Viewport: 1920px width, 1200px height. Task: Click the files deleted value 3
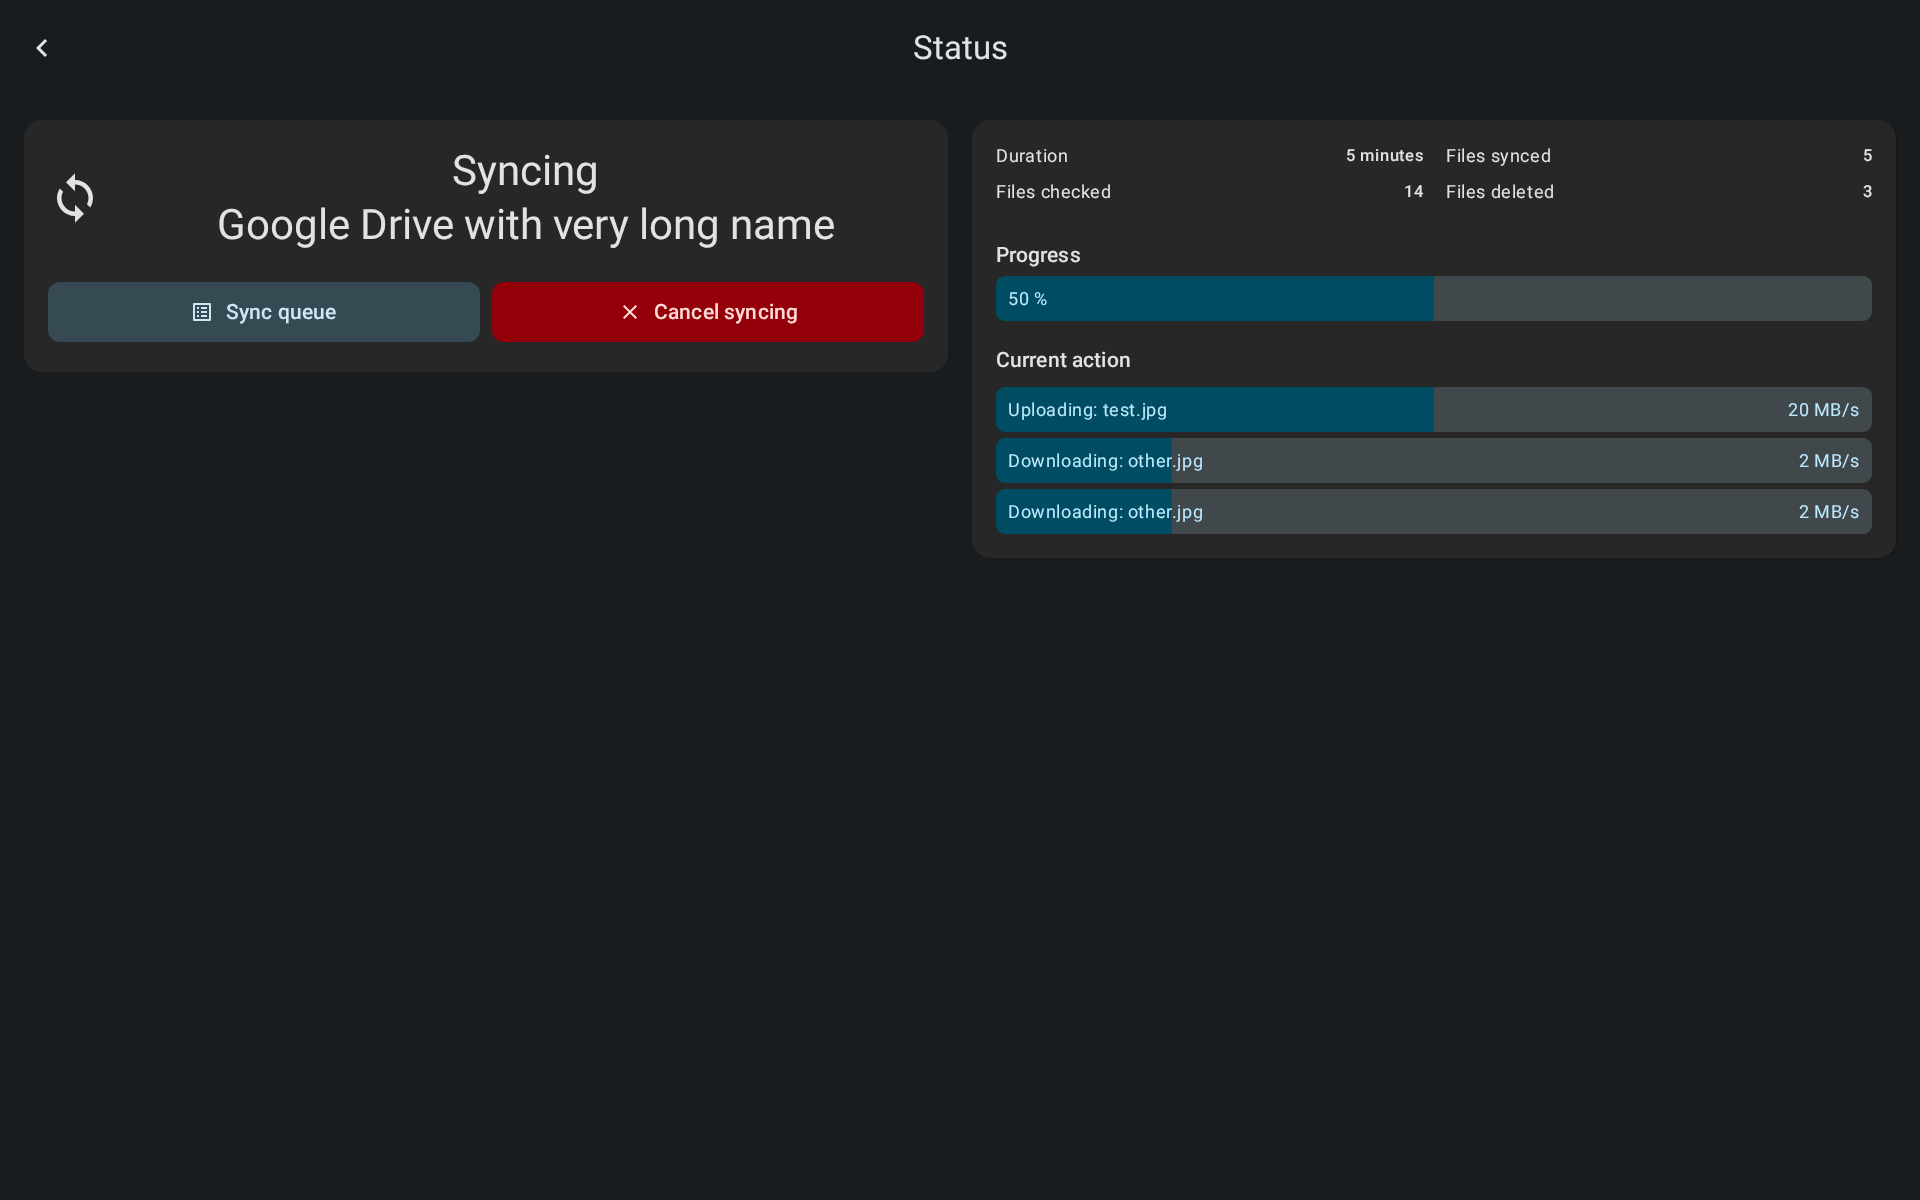coord(1867,192)
